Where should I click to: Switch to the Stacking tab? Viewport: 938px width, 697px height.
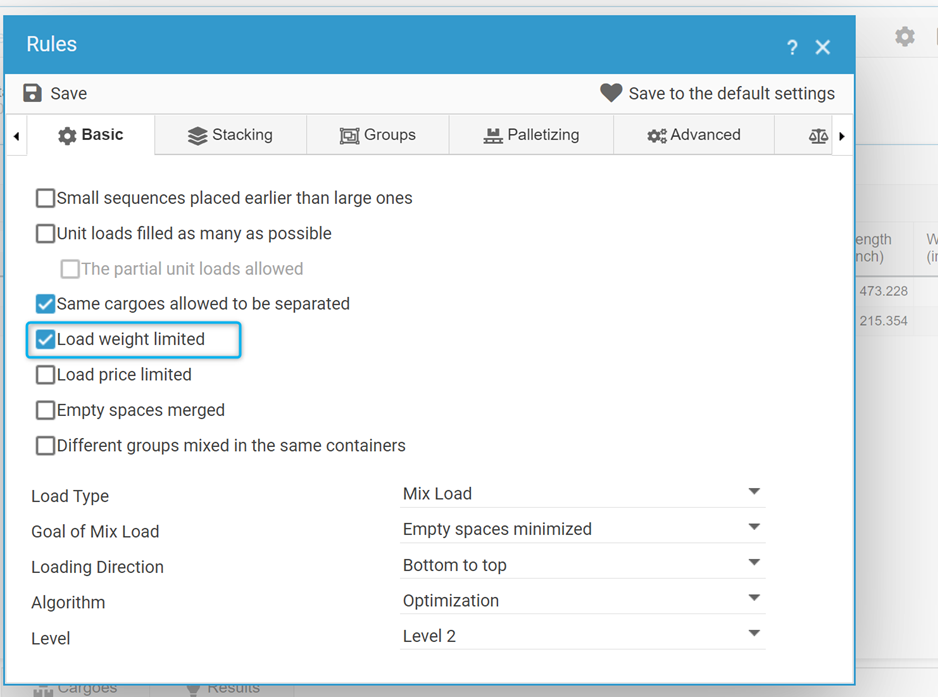tap(230, 135)
